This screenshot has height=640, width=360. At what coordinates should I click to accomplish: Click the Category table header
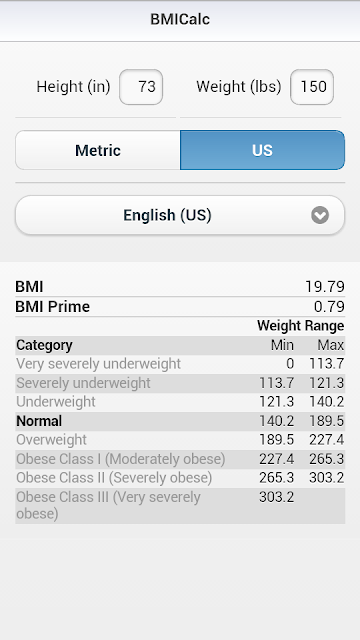(x=44, y=345)
